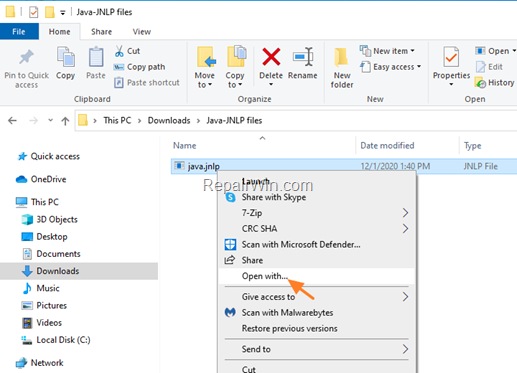Sort by the Name column
Viewport: 517px width, 373px height.
point(185,146)
